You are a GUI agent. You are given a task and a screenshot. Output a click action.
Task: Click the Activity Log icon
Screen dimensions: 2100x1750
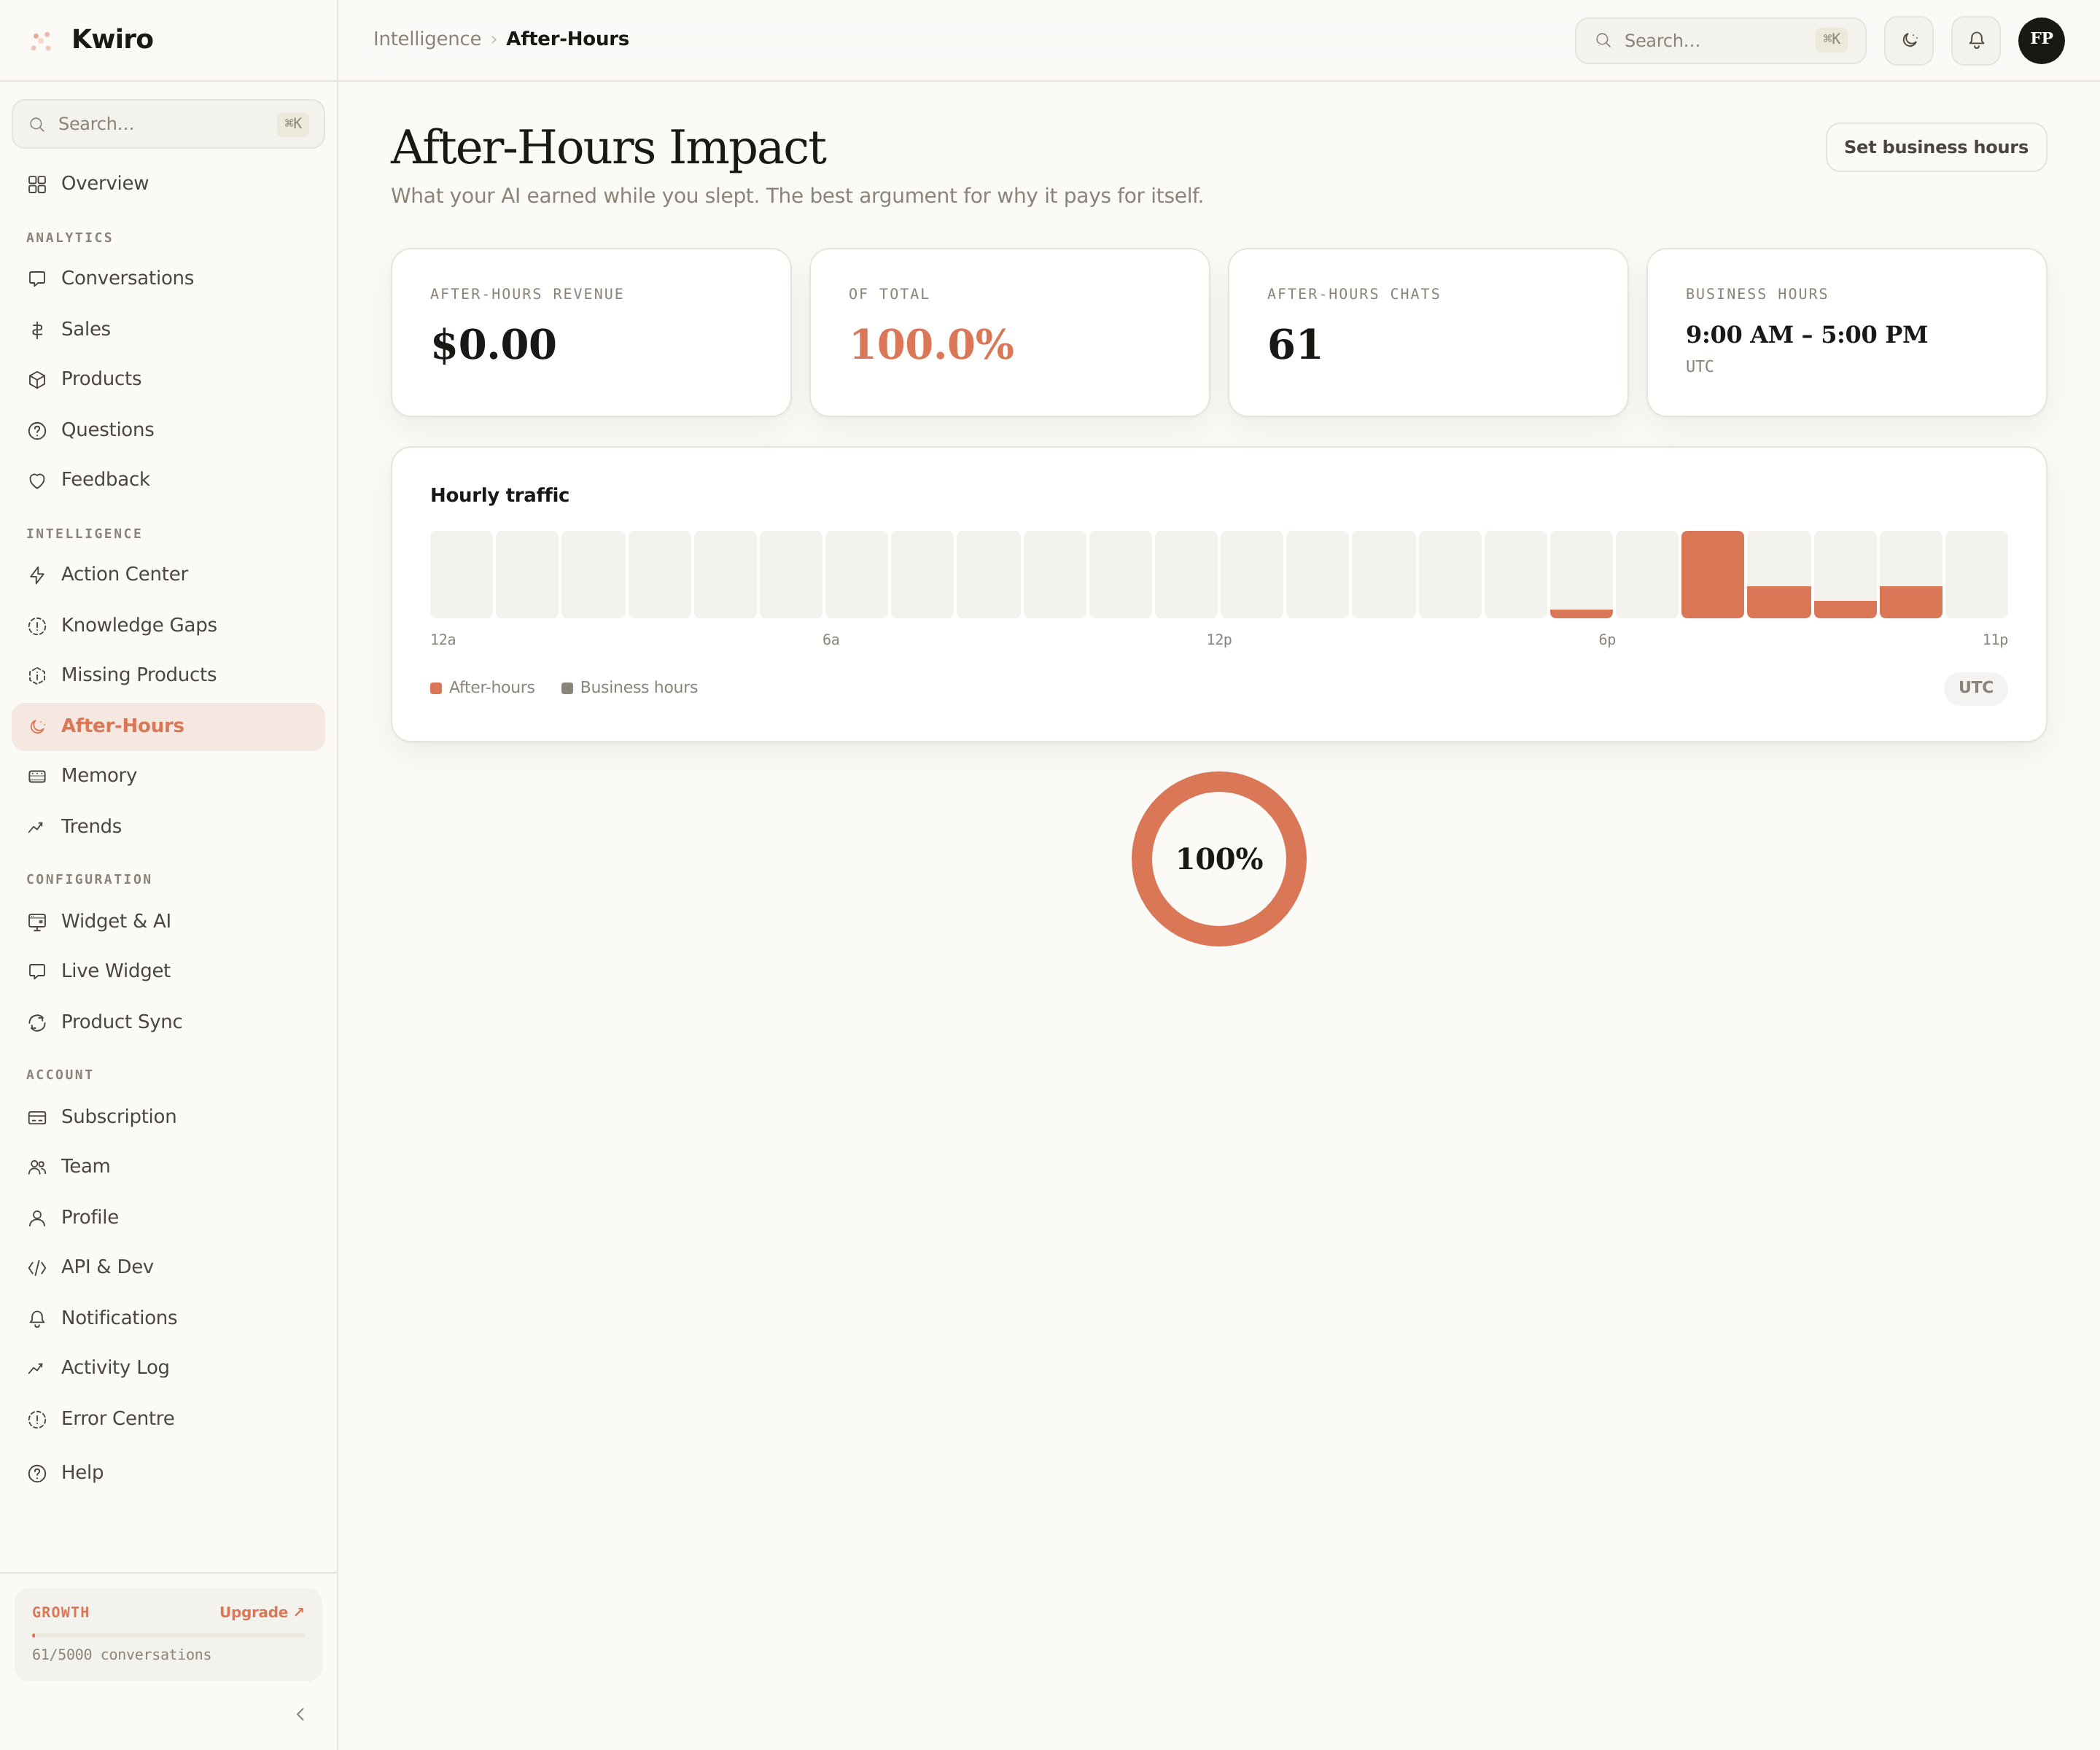coord(37,1369)
